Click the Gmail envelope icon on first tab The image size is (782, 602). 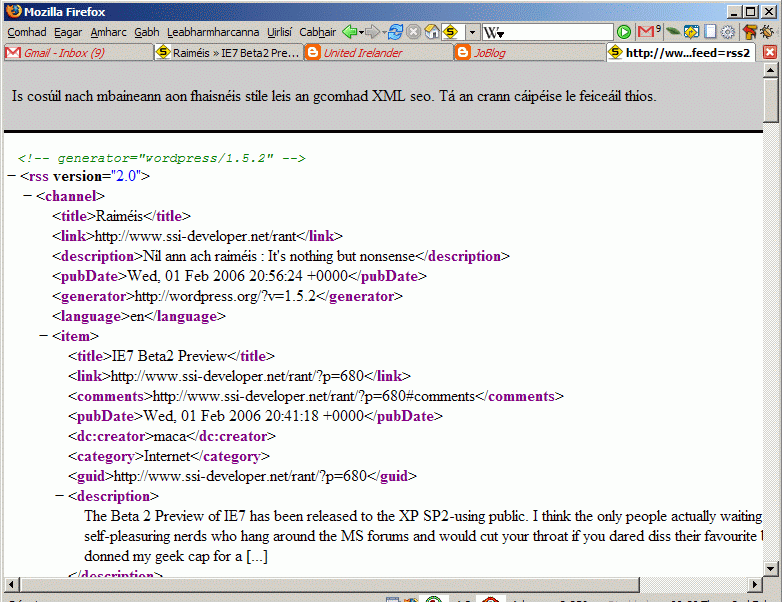(13, 52)
